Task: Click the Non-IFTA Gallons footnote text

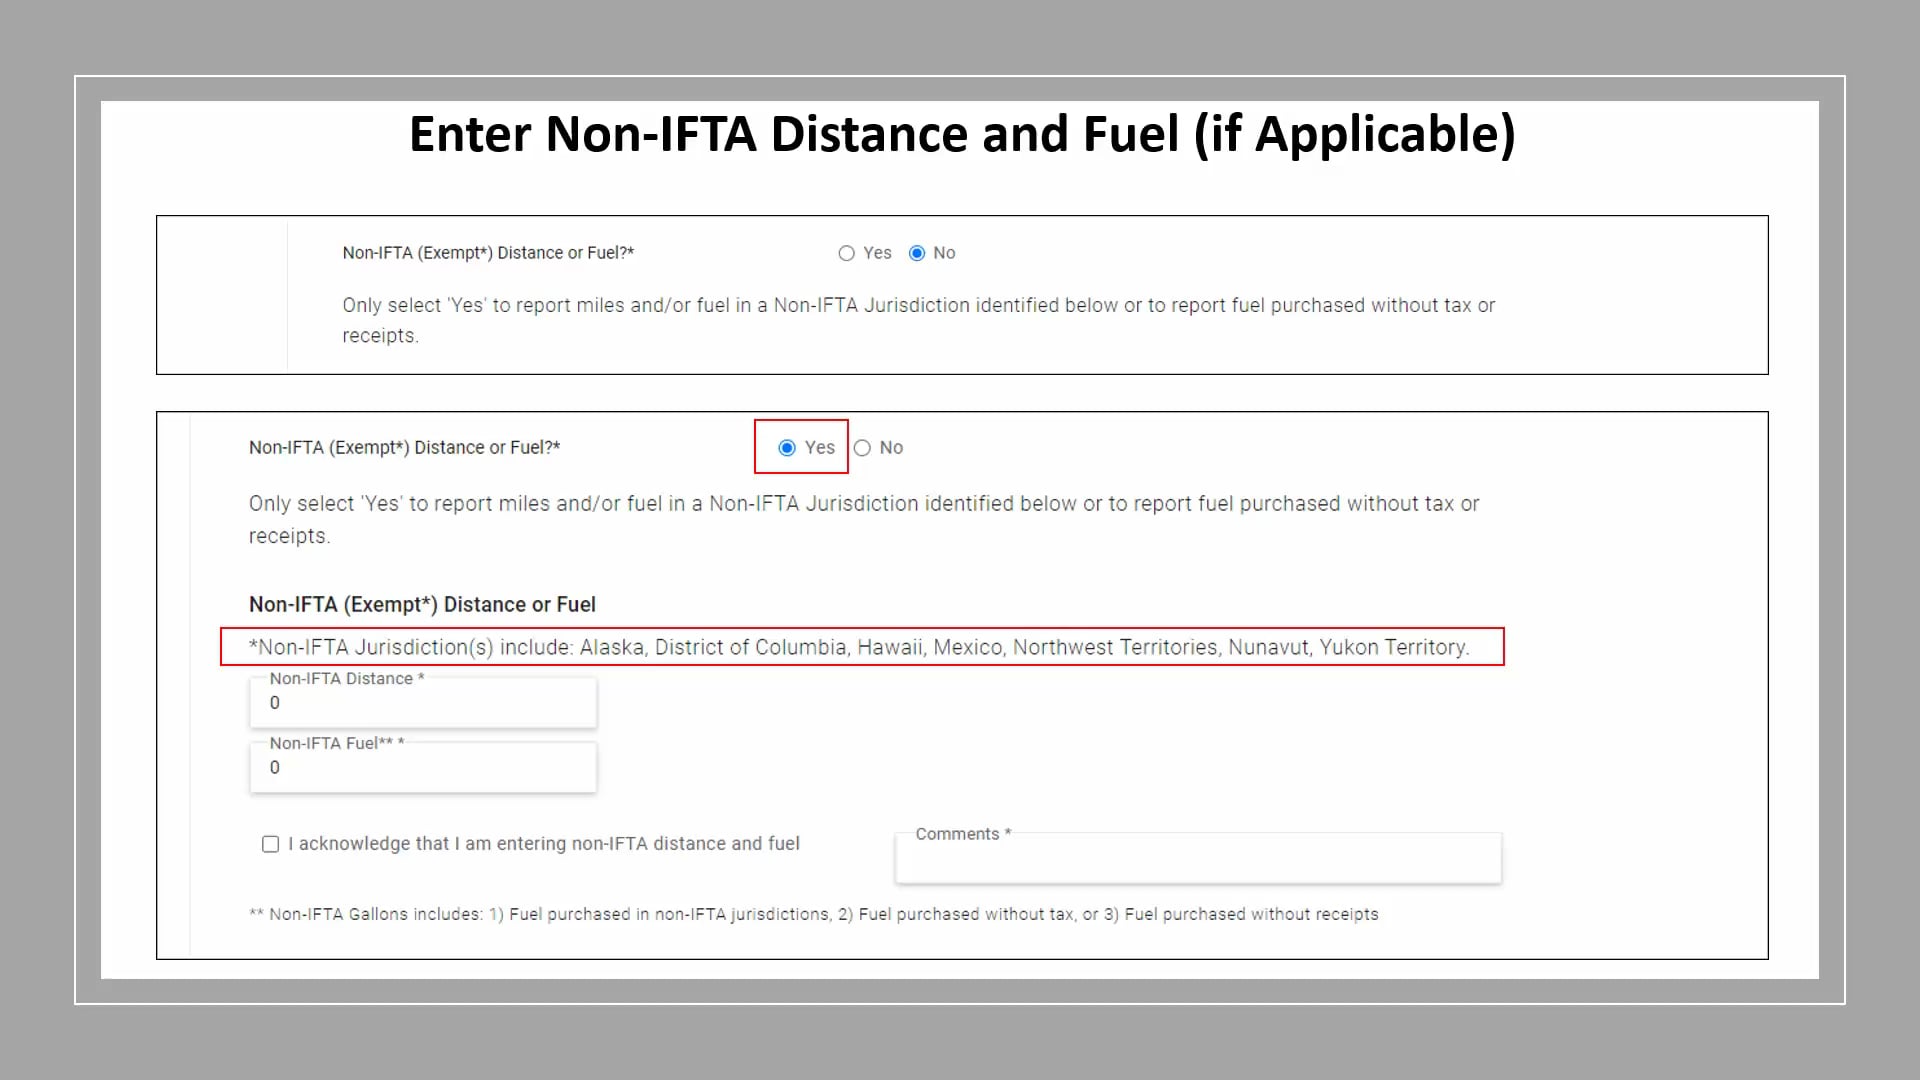Action: 814,914
